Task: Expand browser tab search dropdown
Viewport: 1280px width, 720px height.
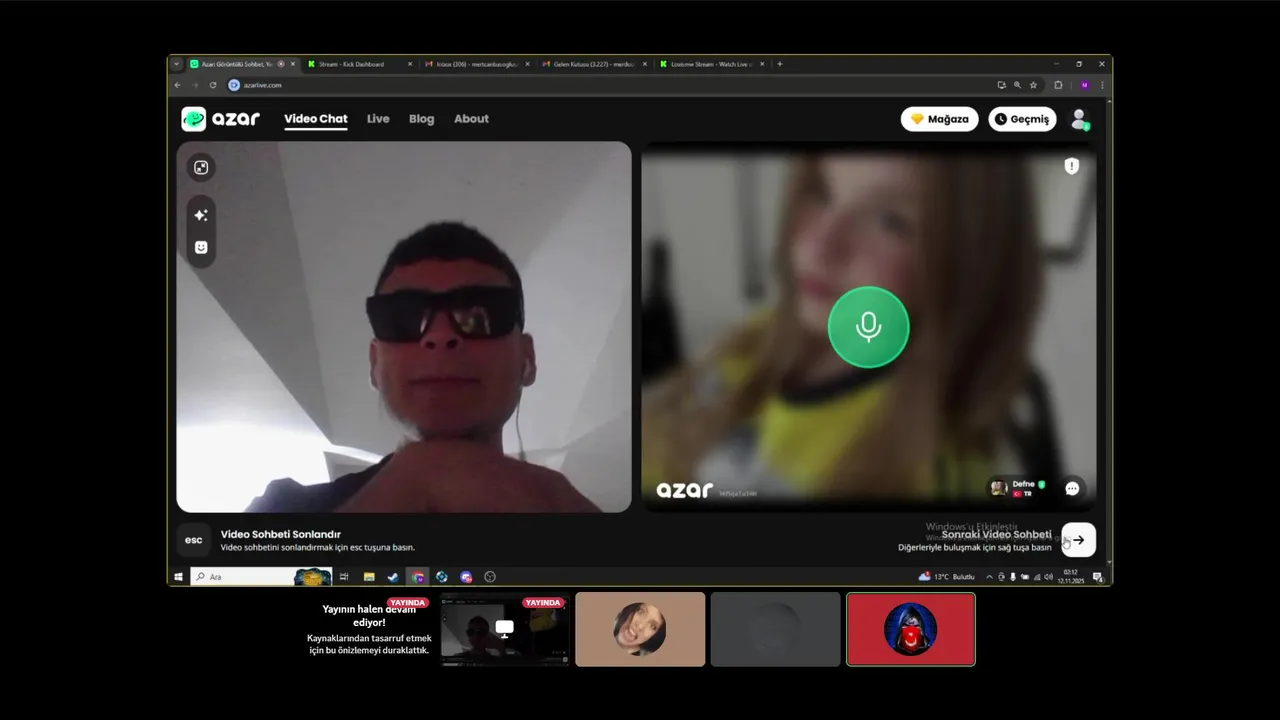Action: (177, 64)
